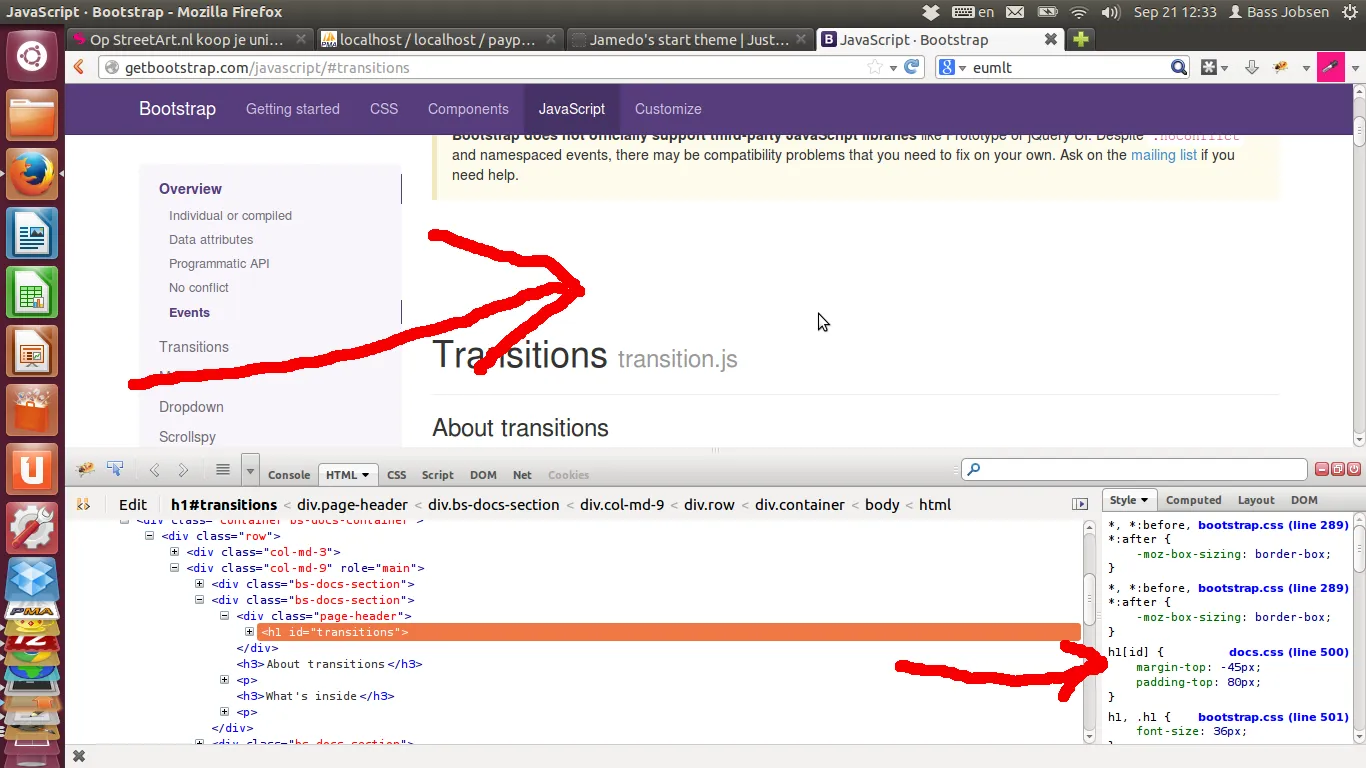Open the Ubuntu Dash home launcher icon
This screenshot has height=768, width=1366.
tap(32, 56)
